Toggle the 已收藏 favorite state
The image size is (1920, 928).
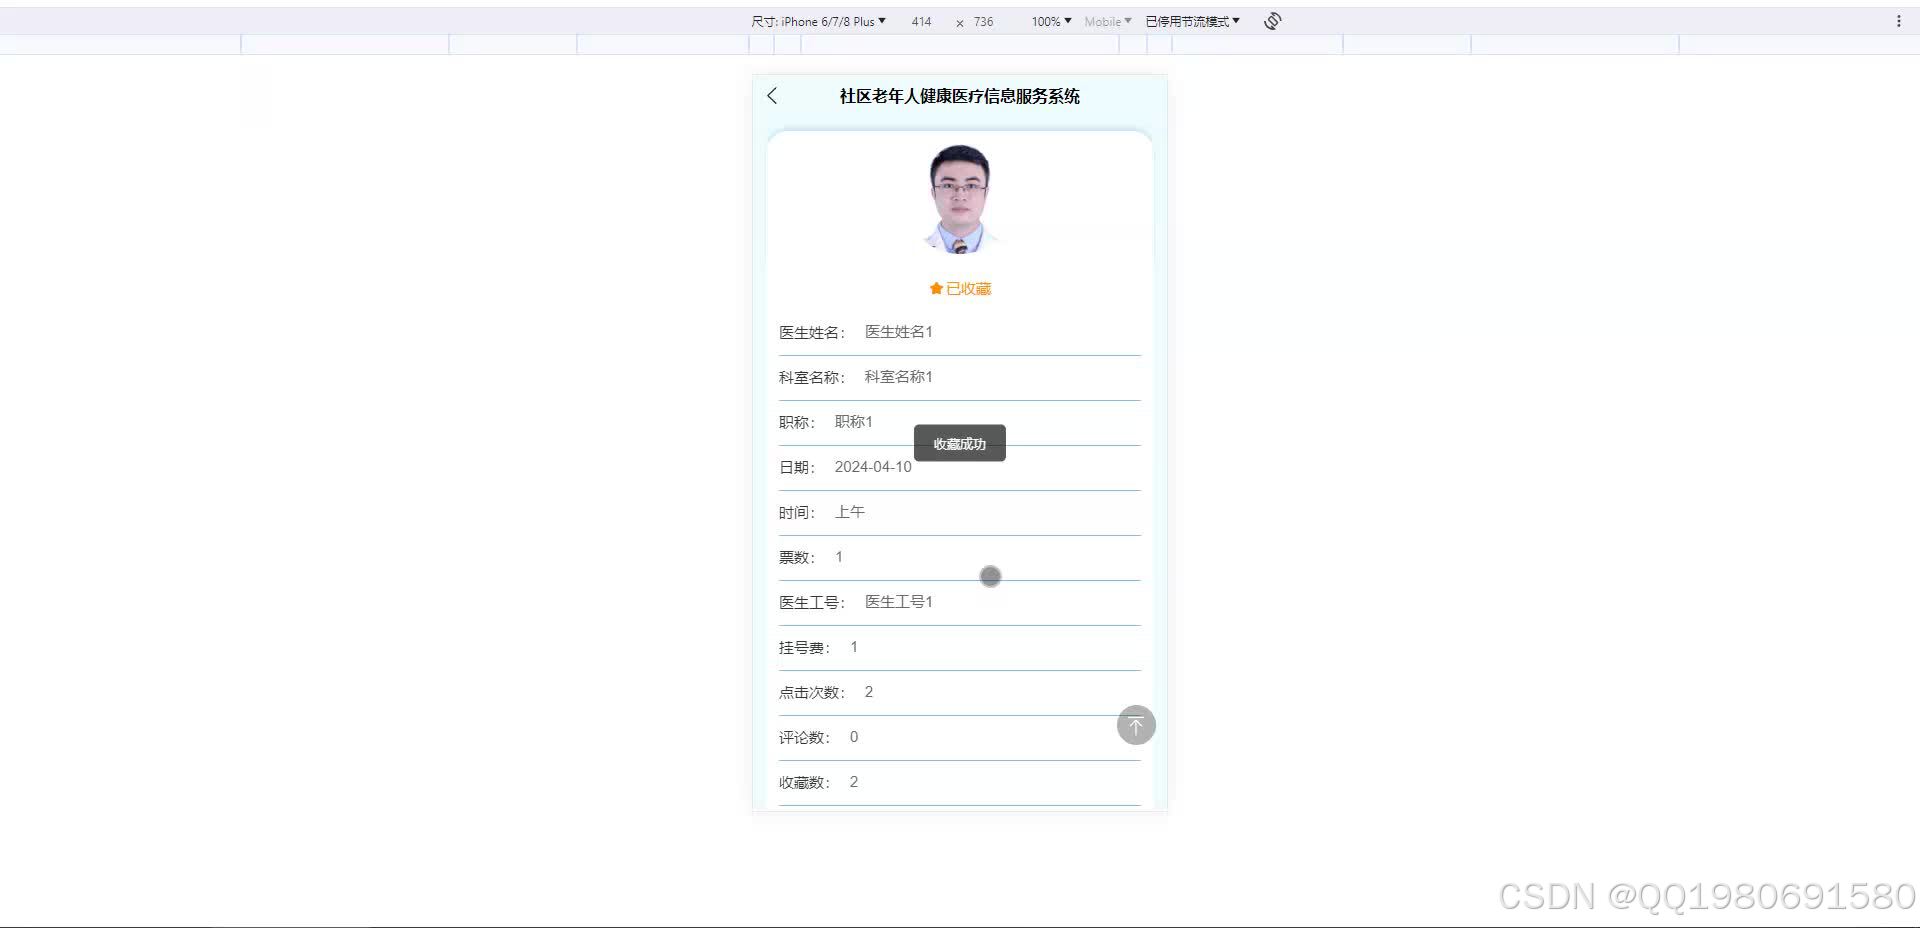pyautogui.click(x=959, y=288)
